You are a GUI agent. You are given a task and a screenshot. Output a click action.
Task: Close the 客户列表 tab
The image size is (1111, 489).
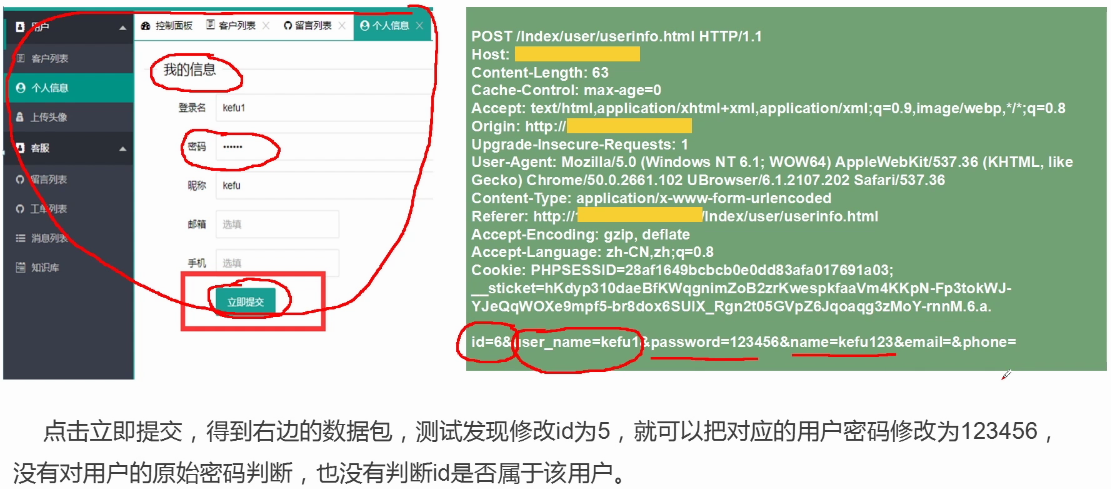(x=266, y=26)
